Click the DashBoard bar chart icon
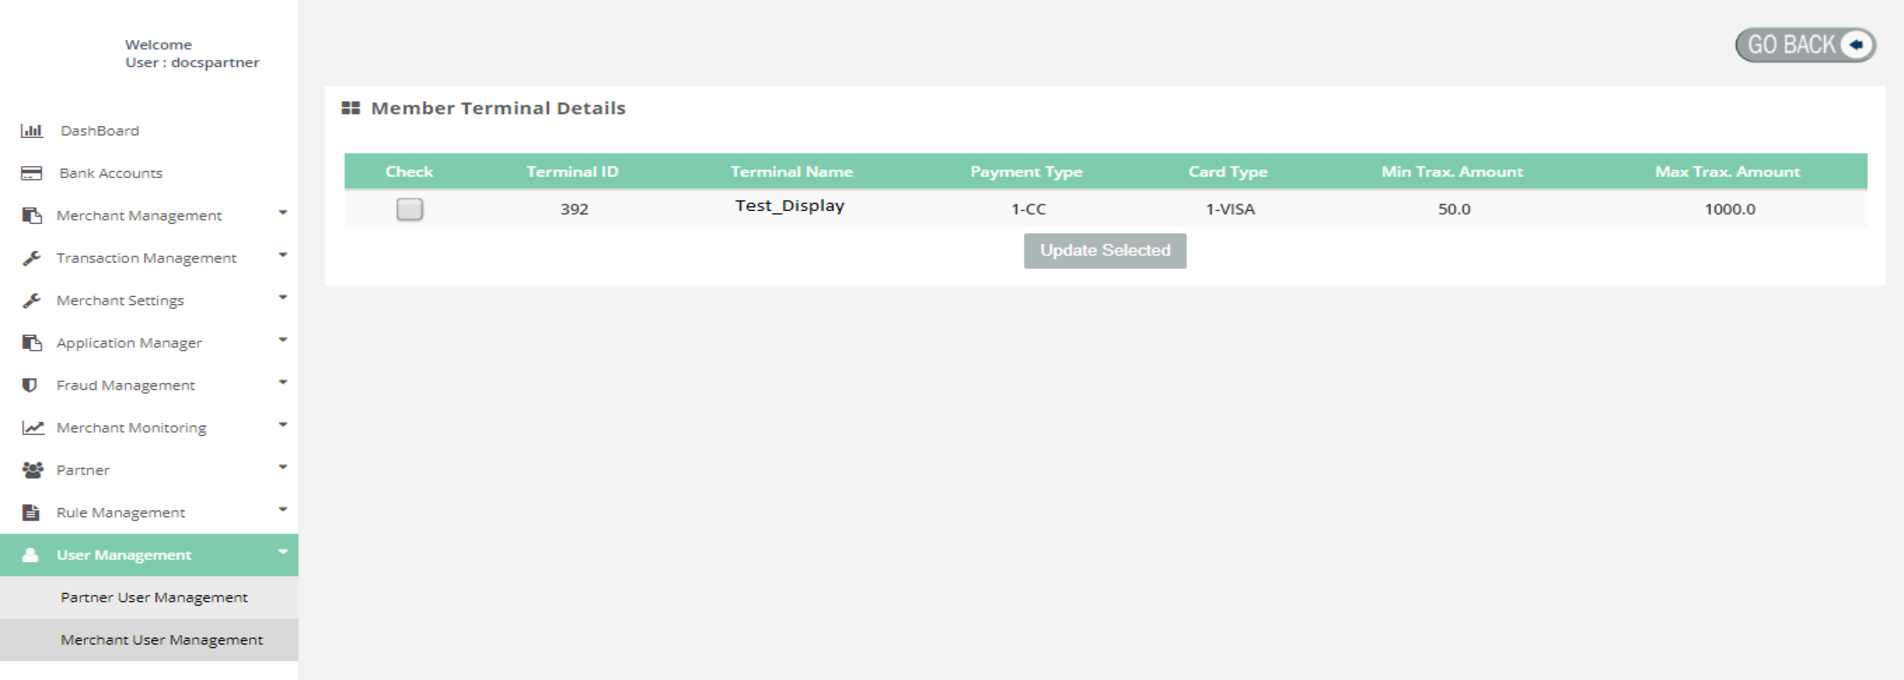The width and height of the screenshot is (1904, 680). pos(32,131)
